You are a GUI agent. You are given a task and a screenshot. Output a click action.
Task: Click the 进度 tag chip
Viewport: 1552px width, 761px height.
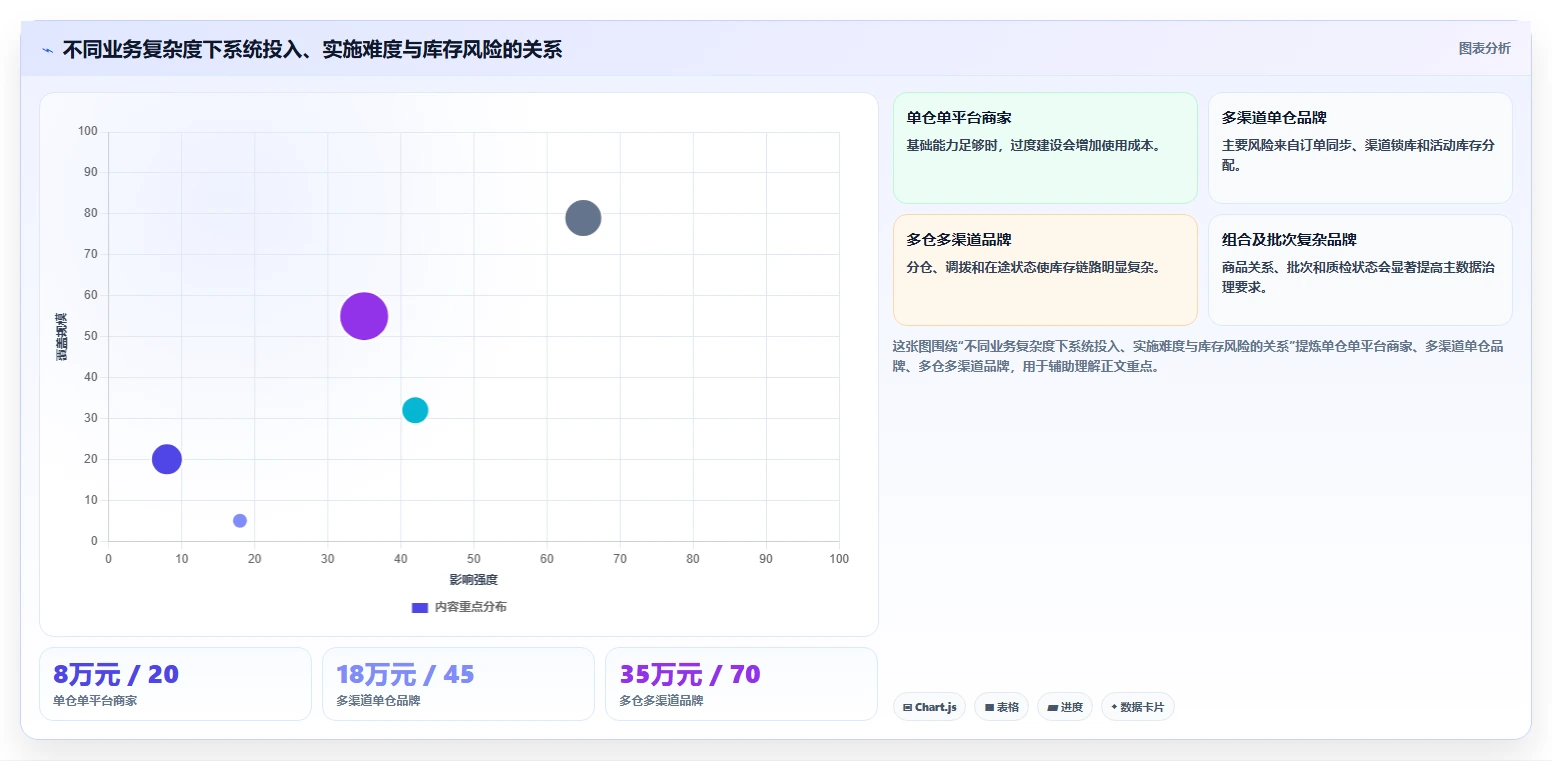click(1065, 707)
